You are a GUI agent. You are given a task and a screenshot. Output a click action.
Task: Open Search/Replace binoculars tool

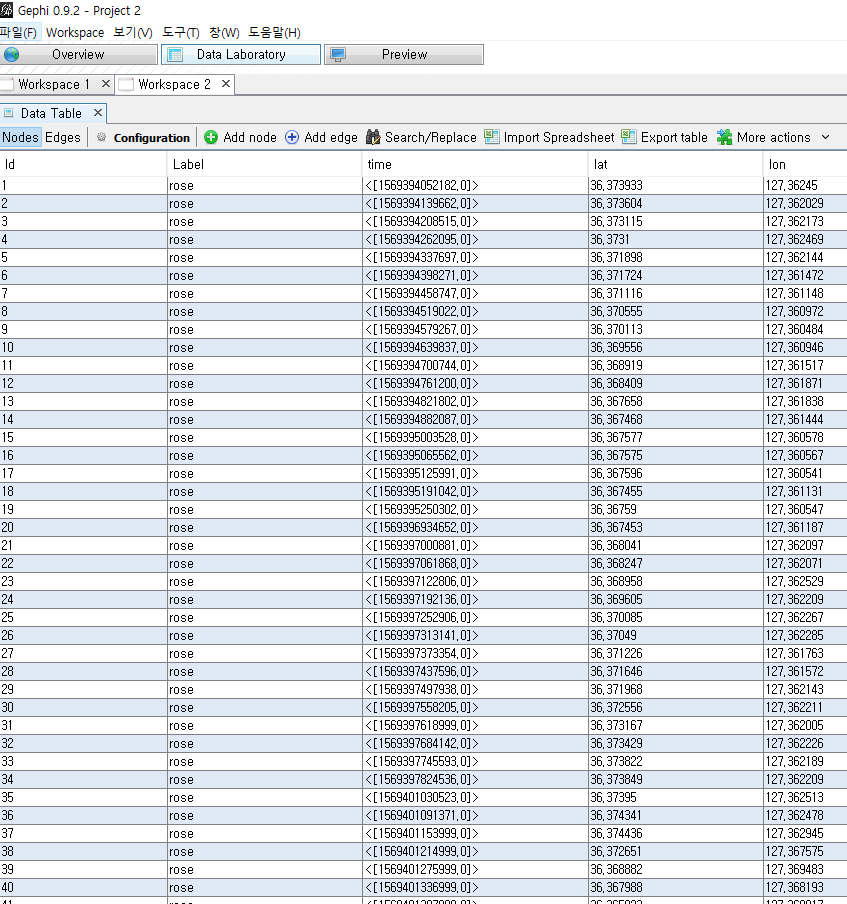[x=373, y=137]
